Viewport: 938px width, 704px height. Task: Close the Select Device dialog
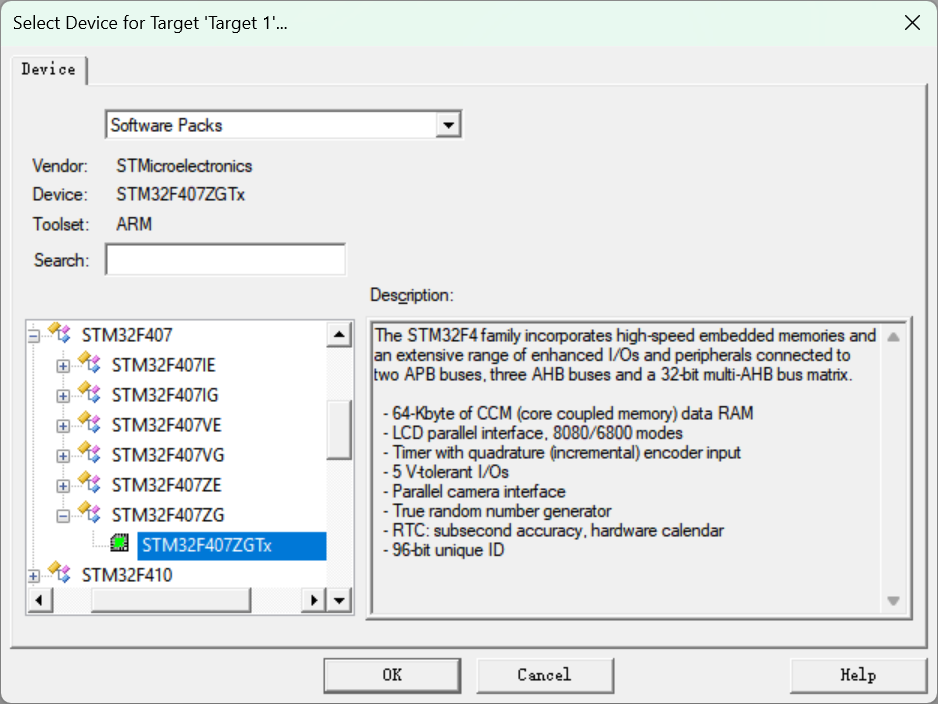pos(912,23)
